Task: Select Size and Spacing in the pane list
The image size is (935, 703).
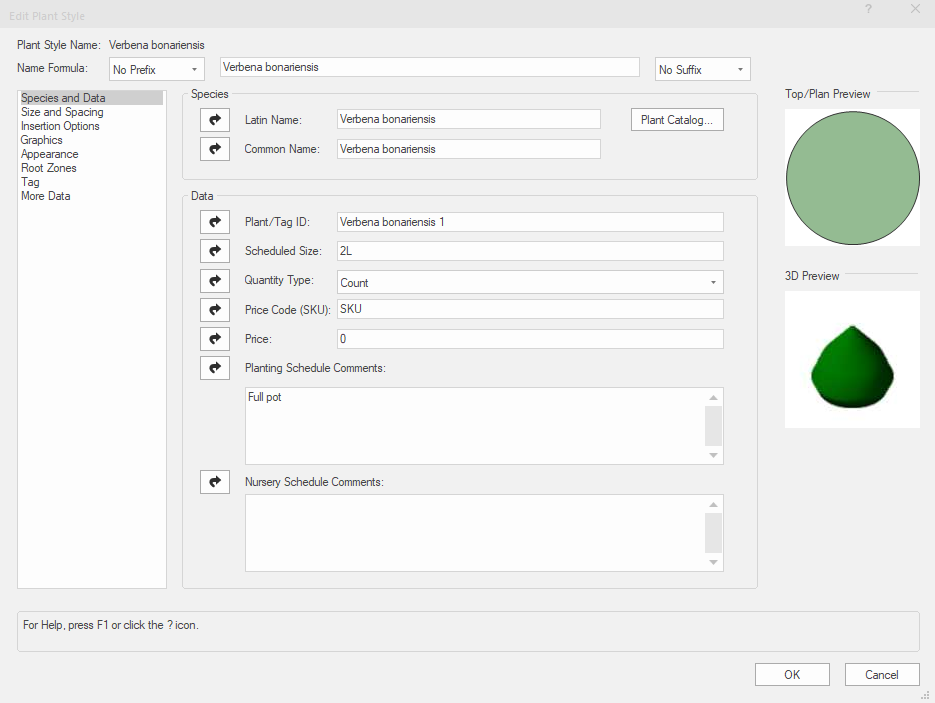Action: [x=62, y=112]
